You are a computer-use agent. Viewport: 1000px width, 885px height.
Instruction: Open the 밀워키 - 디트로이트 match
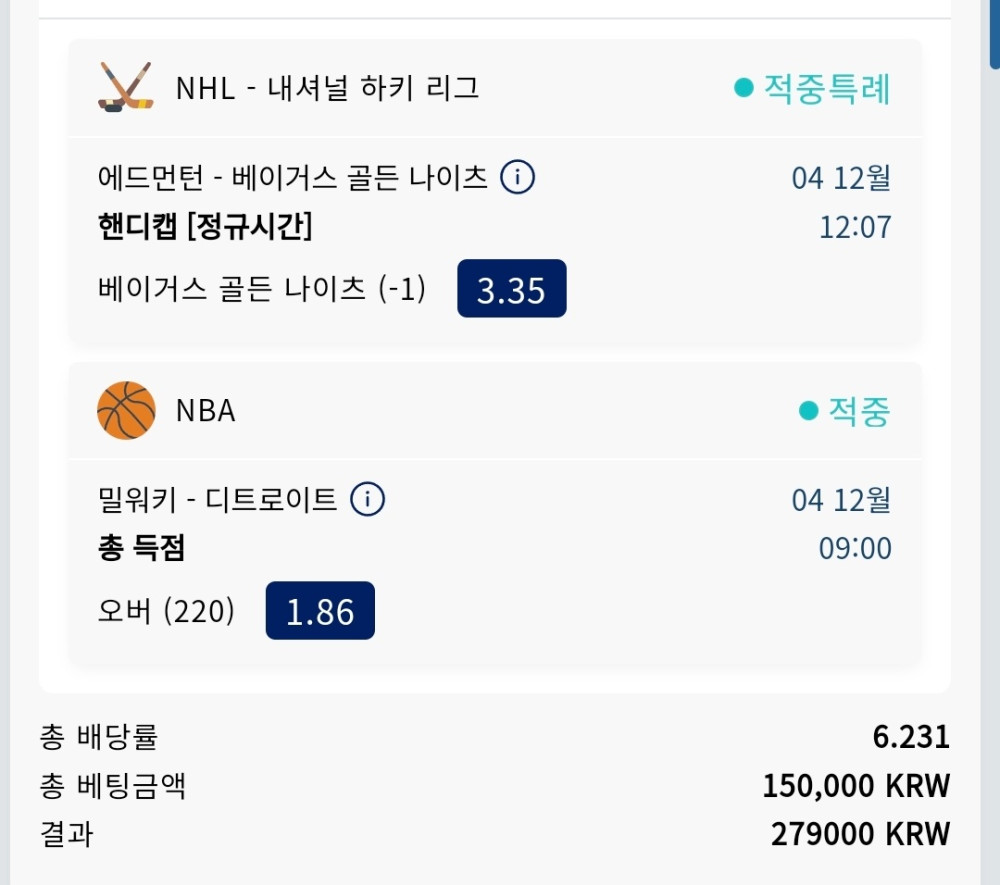[x=217, y=499]
